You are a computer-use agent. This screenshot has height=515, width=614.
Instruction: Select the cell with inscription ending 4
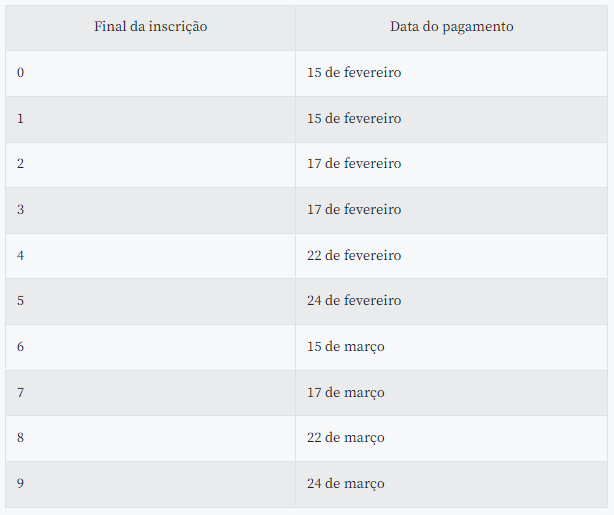pyautogui.click(x=150, y=256)
